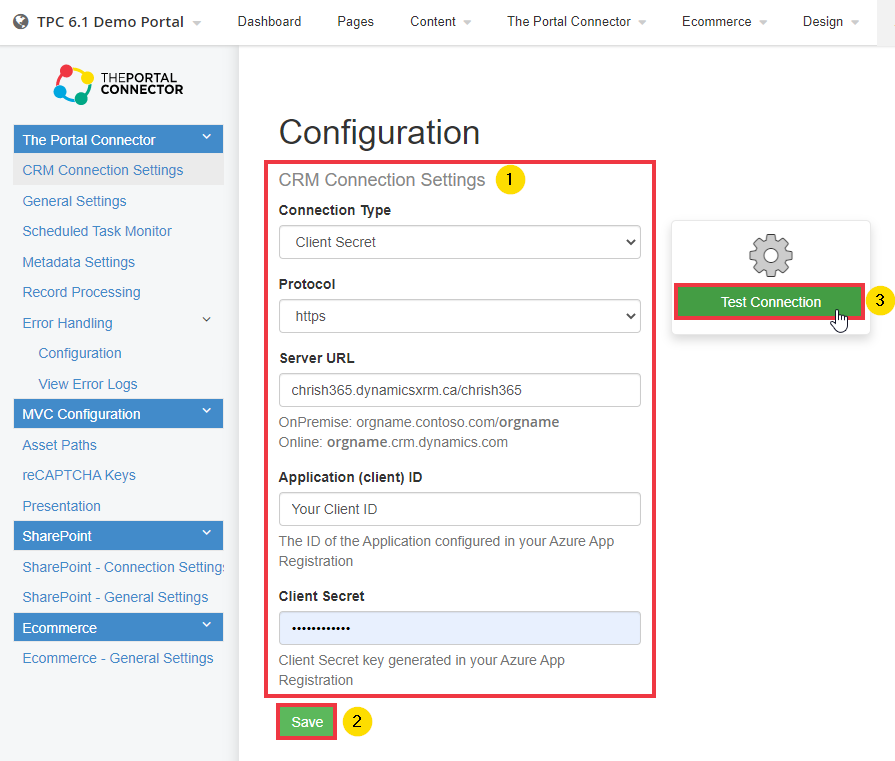Open Record Processing link
The image size is (895, 761).
tap(82, 292)
